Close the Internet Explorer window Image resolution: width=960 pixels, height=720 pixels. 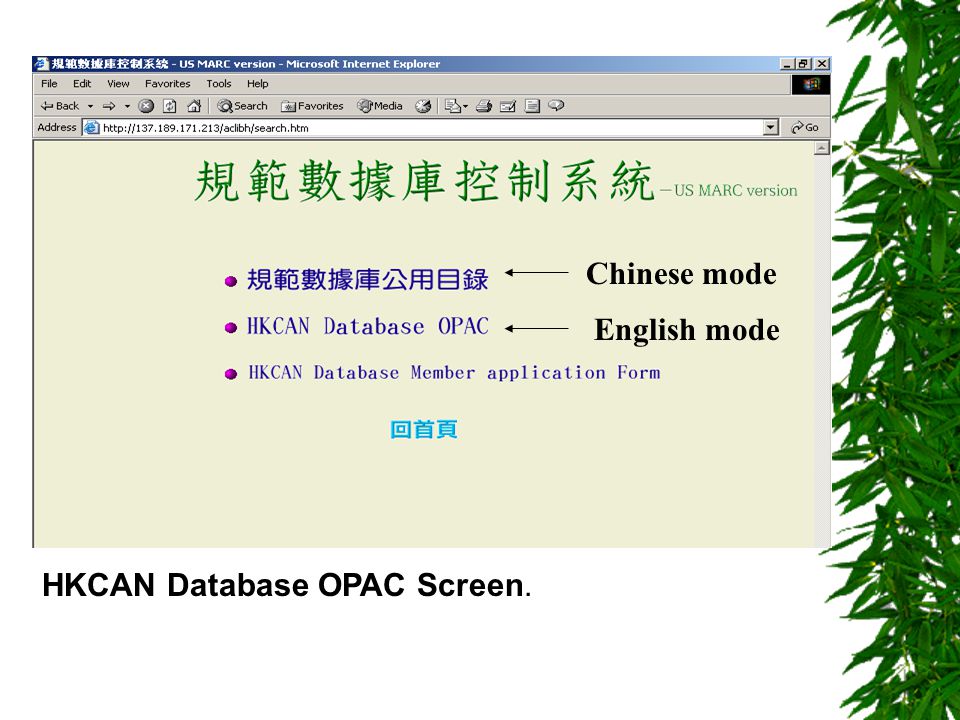pyautogui.click(x=822, y=64)
